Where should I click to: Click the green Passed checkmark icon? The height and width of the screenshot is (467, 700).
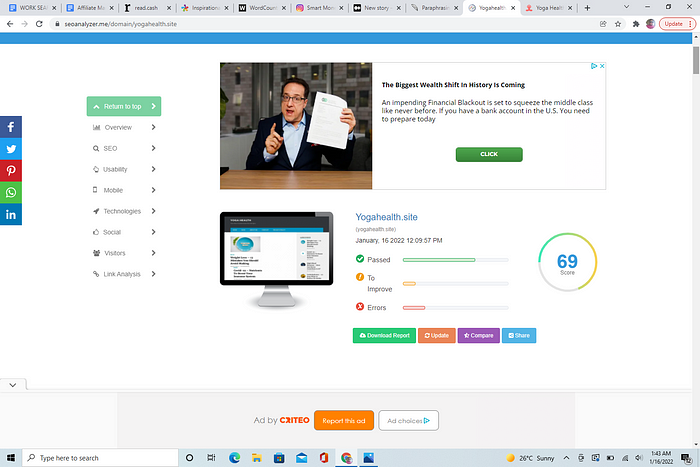[x=360, y=259]
